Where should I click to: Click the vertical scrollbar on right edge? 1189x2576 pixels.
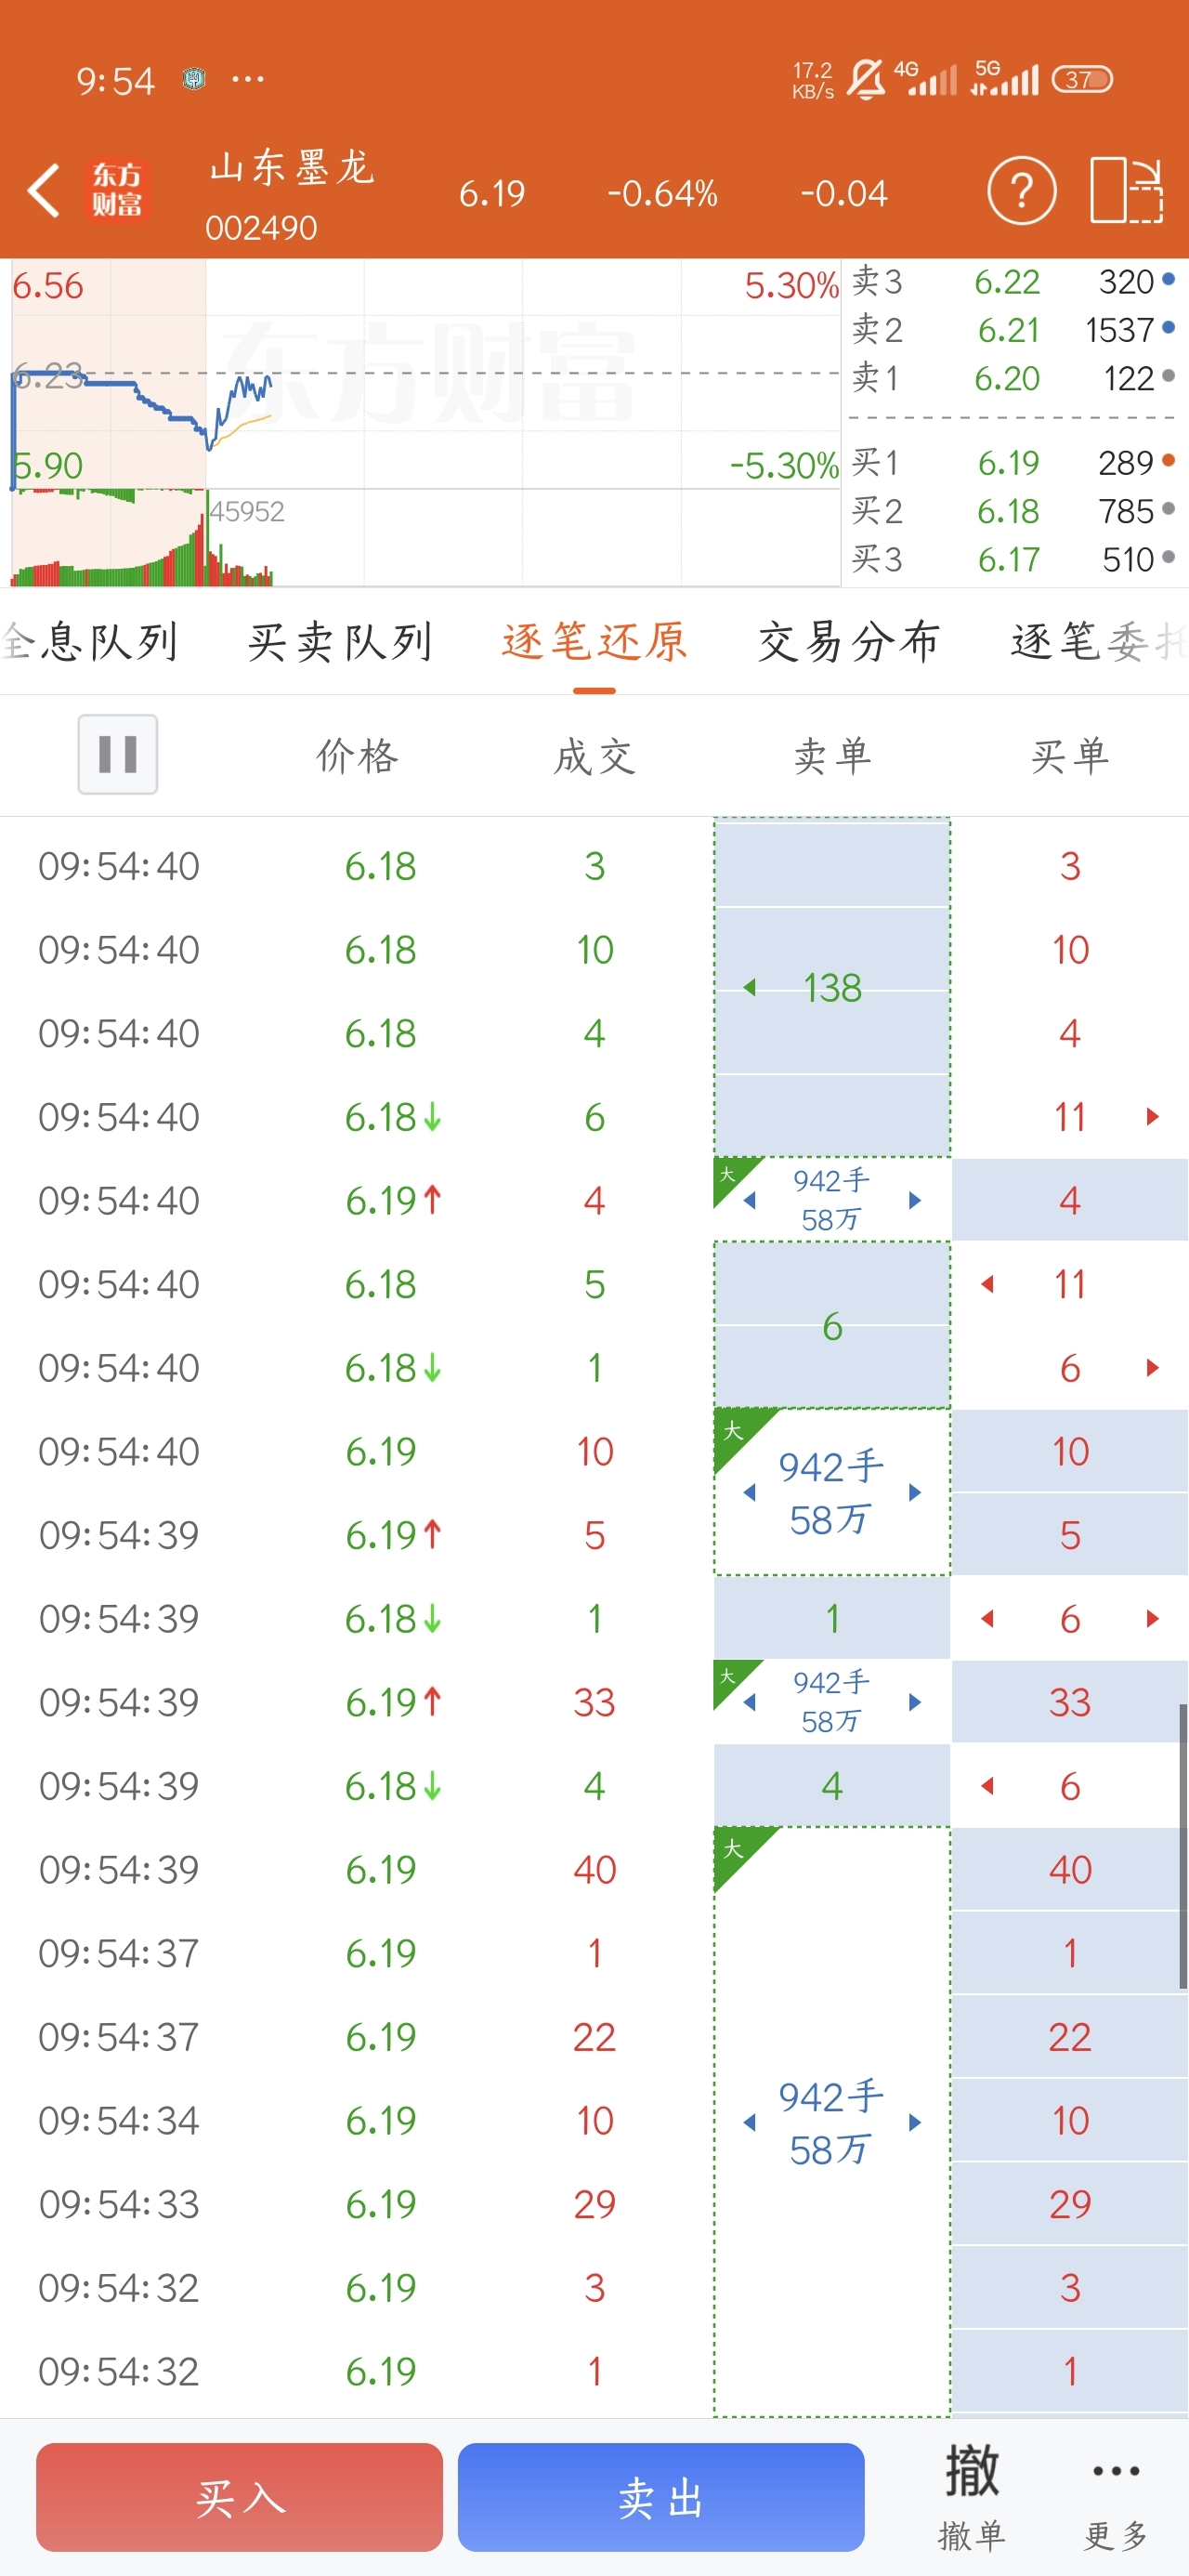[1183, 1847]
